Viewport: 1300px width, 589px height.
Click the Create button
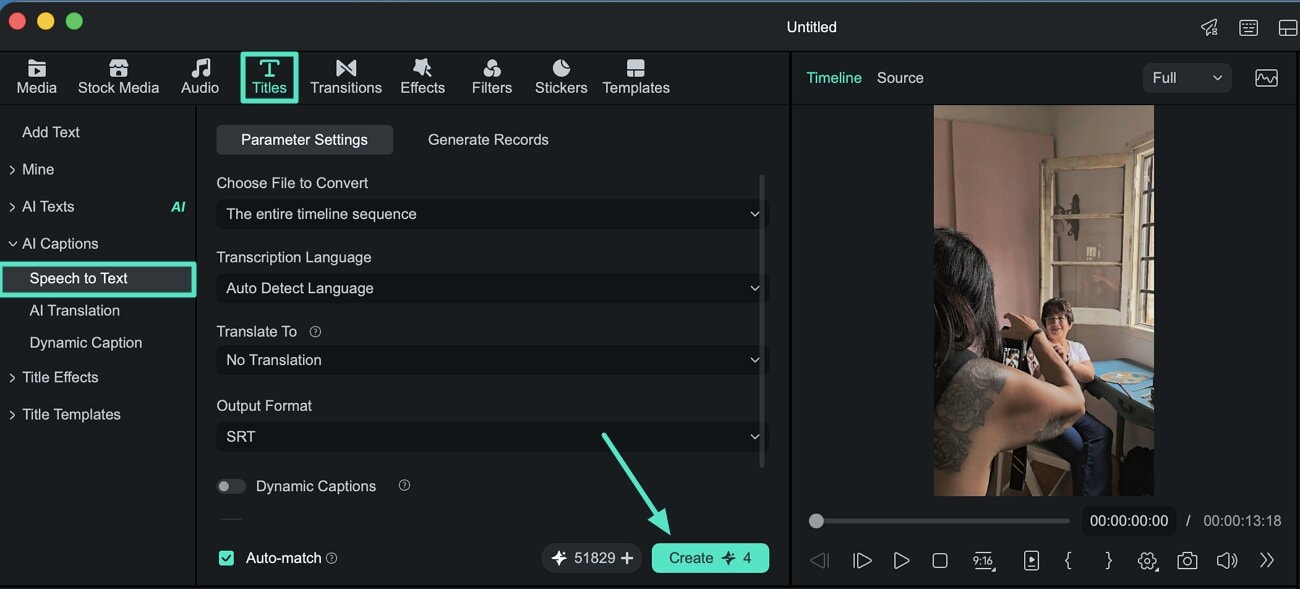coord(710,558)
